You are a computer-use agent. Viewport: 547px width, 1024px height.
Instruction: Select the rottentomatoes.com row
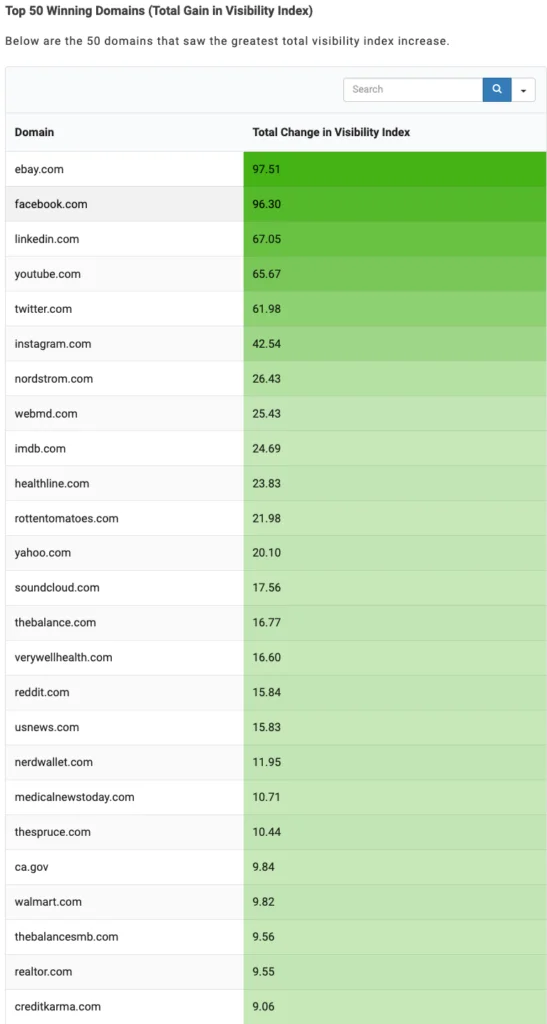(x=275, y=519)
